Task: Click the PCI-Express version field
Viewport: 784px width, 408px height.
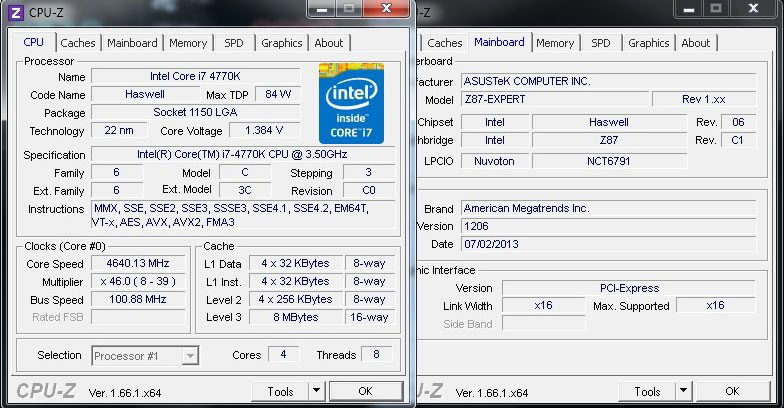Action: click(x=629, y=288)
